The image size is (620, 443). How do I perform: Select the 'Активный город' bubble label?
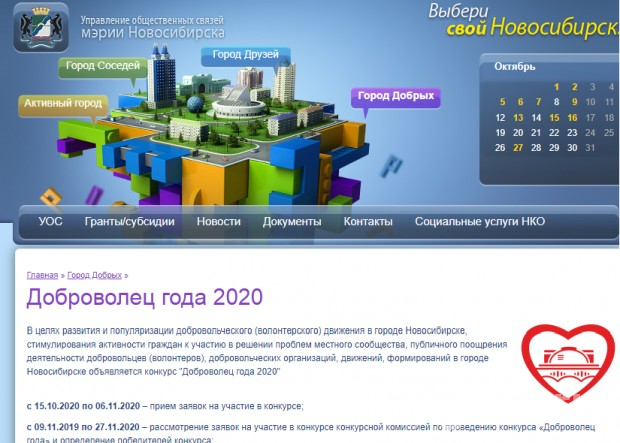[63, 103]
